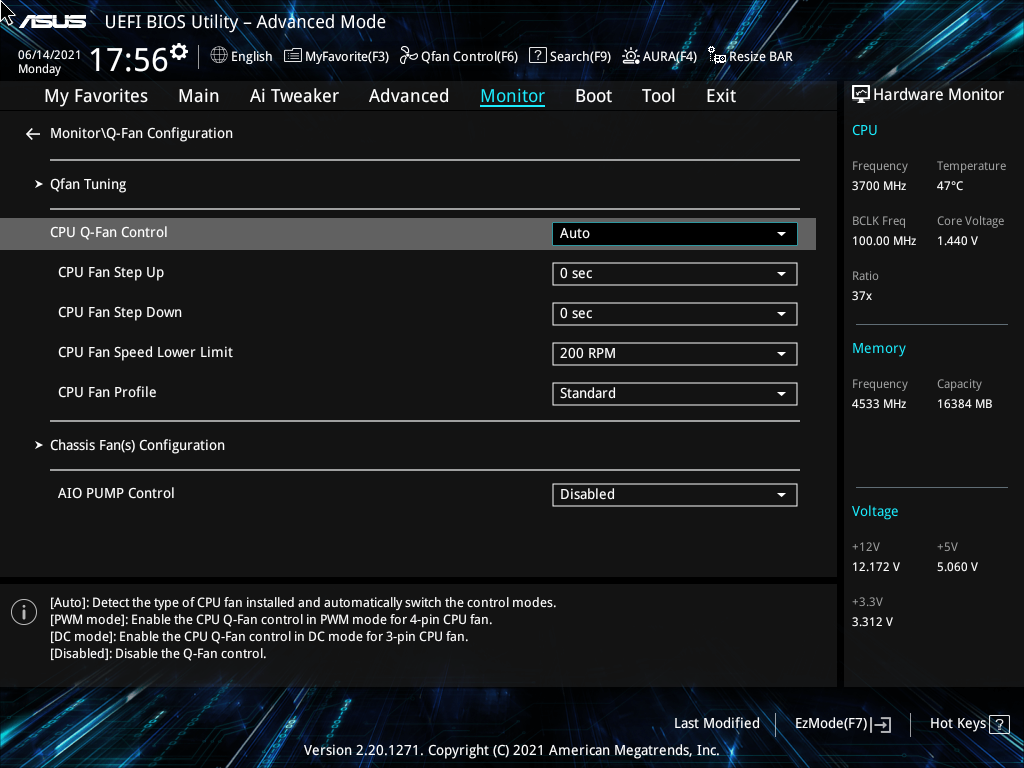
Task: Open CPU Fan Step Down dropdown
Action: click(x=675, y=313)
